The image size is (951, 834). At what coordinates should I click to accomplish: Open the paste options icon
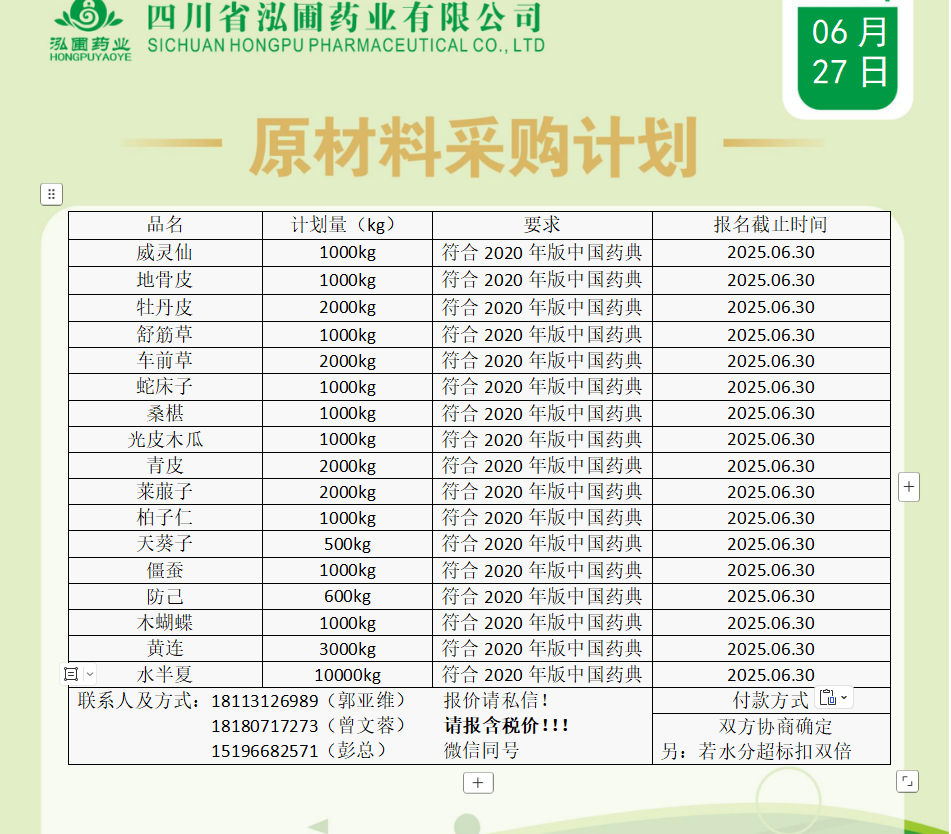point(827,698)
